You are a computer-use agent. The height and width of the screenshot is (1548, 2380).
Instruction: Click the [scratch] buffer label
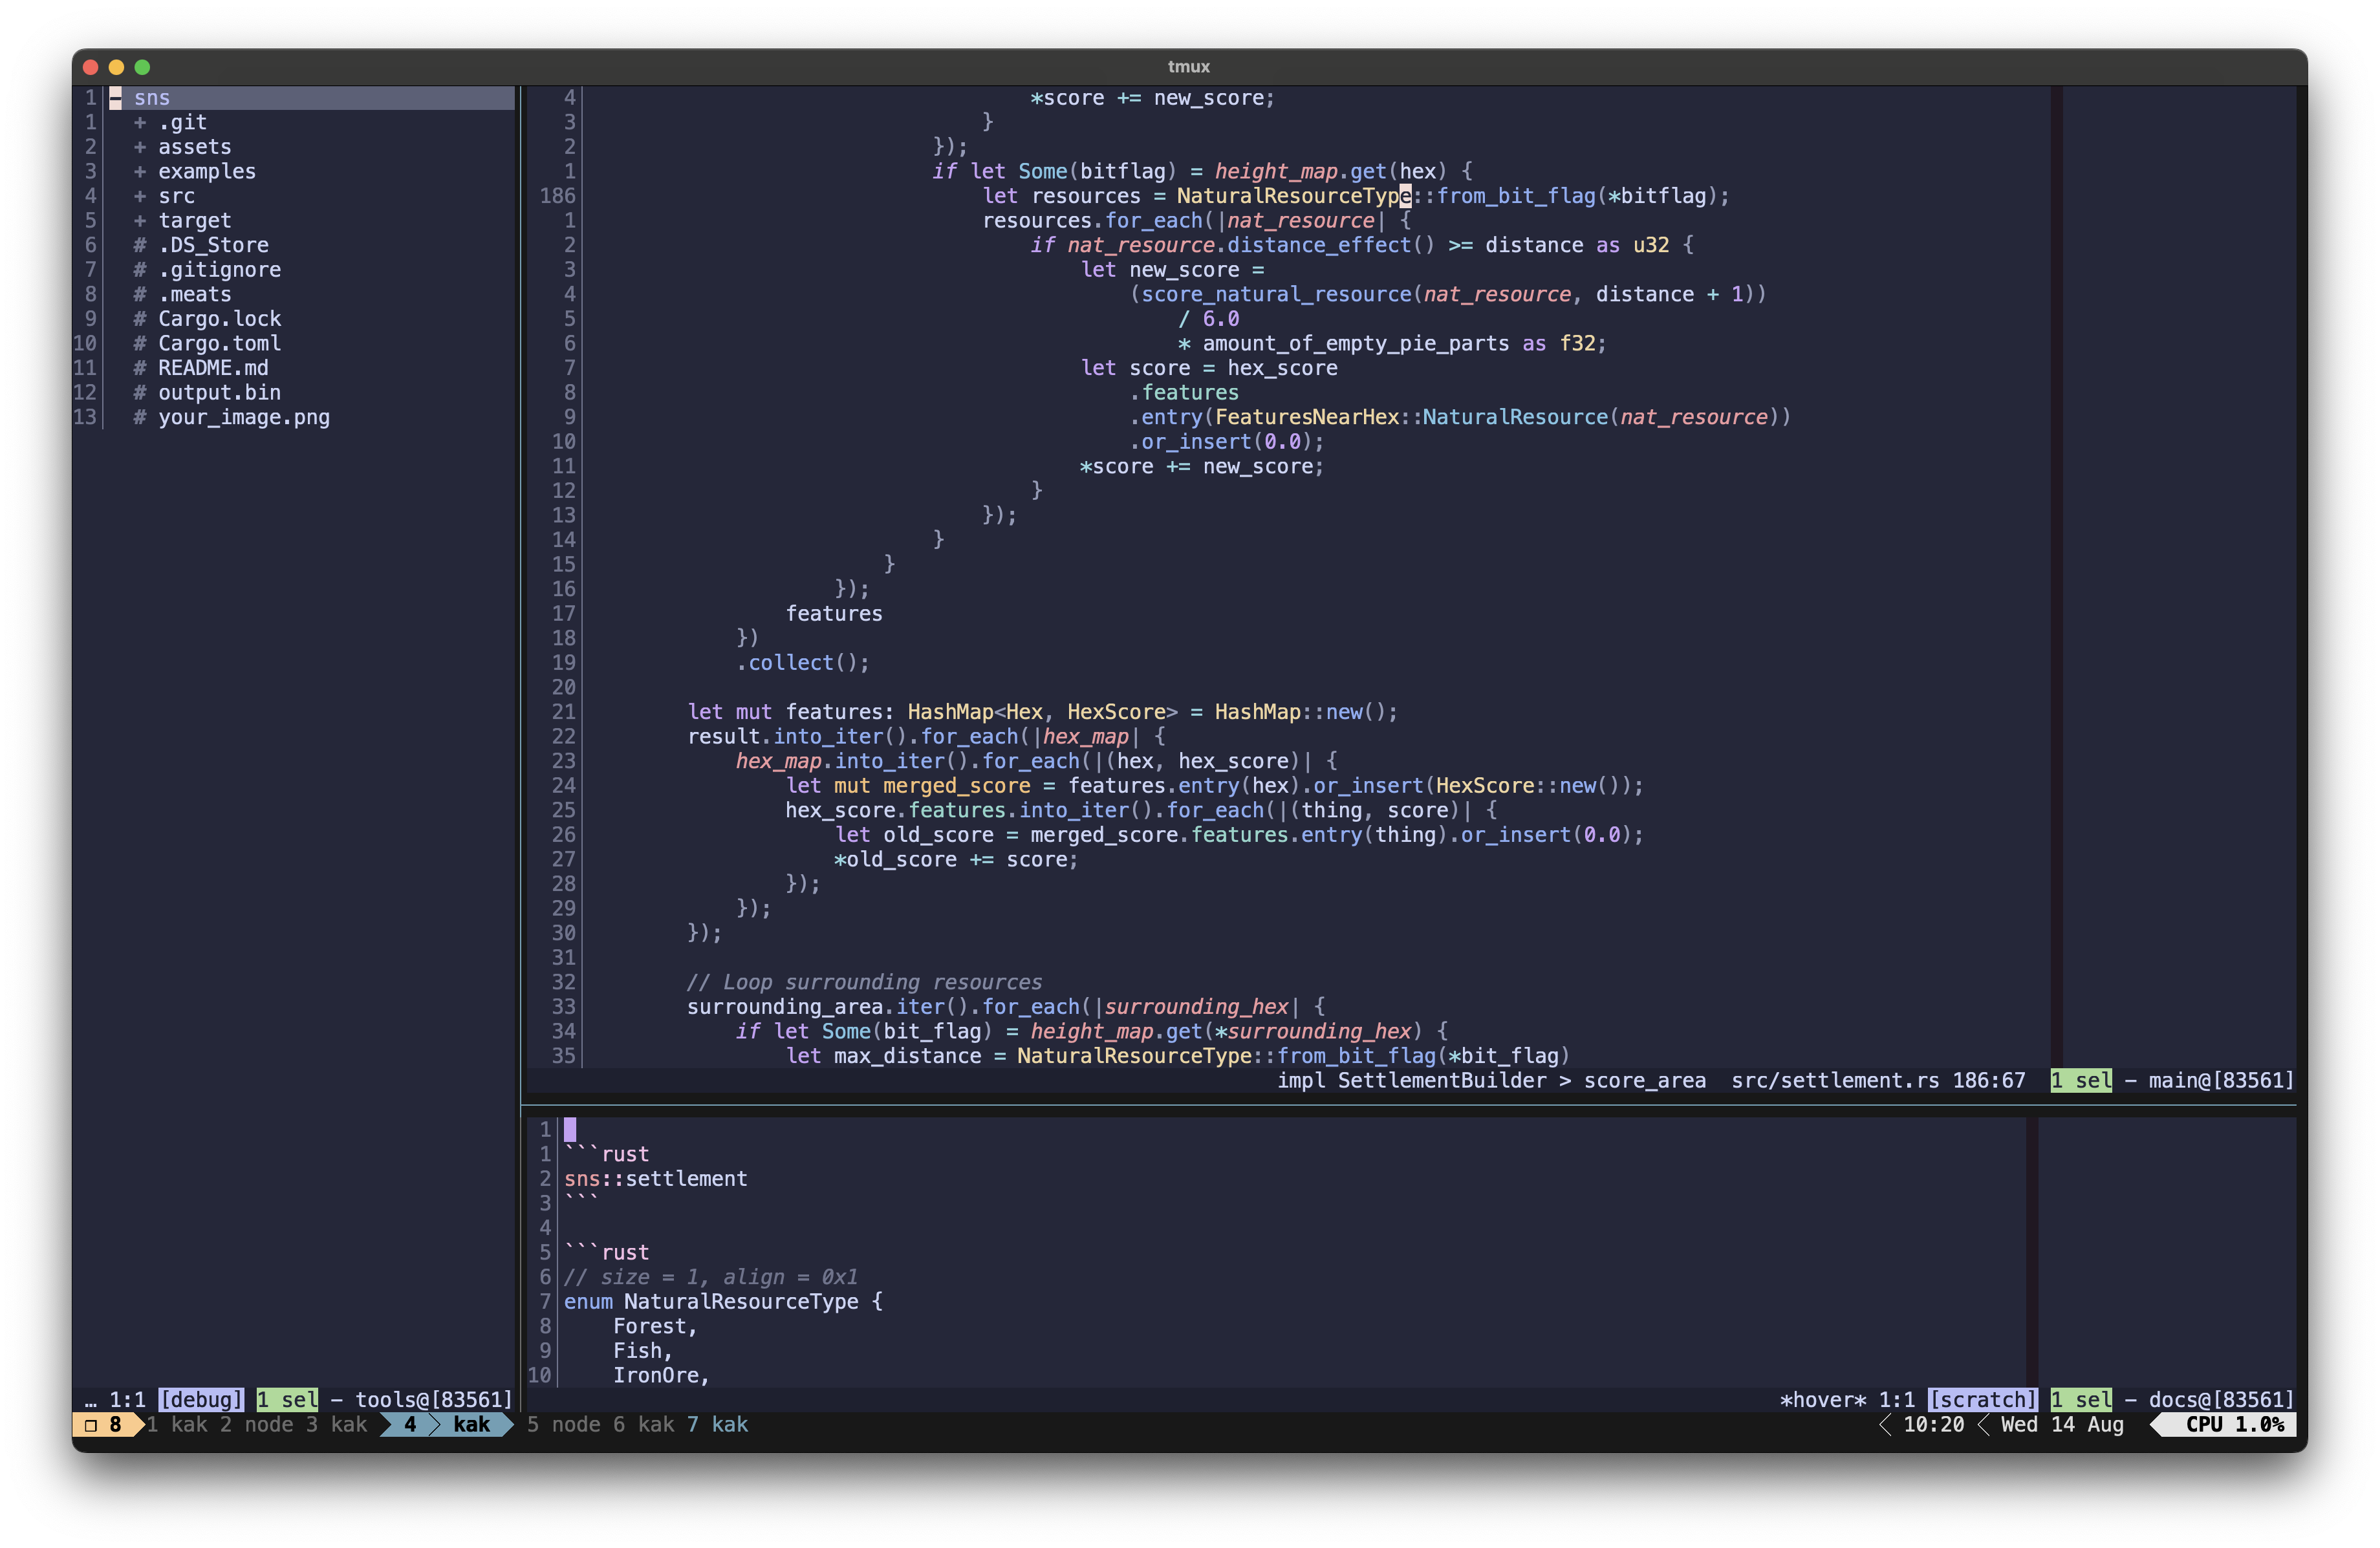click(1982, 1399)
